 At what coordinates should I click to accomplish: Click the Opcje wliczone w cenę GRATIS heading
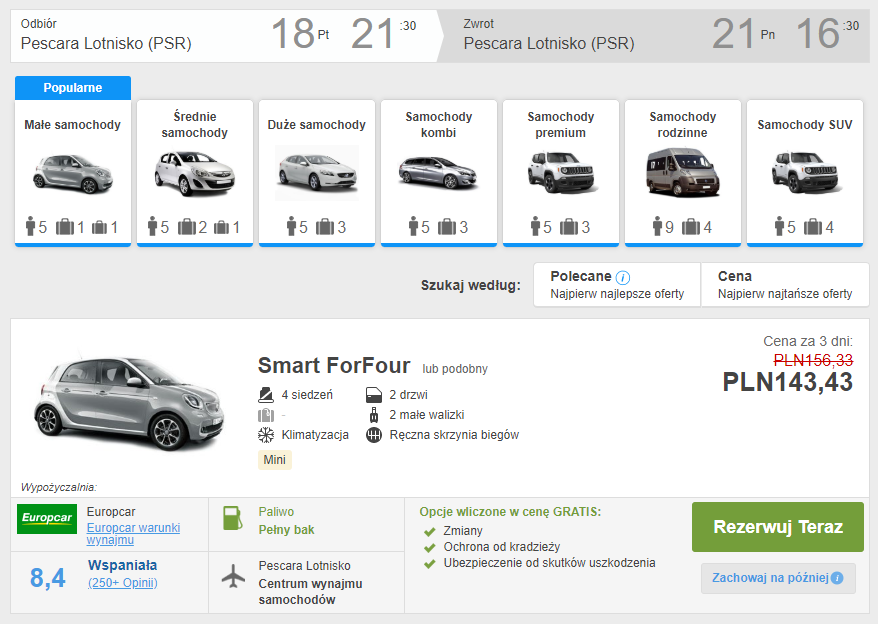click(x=510, y=512)
